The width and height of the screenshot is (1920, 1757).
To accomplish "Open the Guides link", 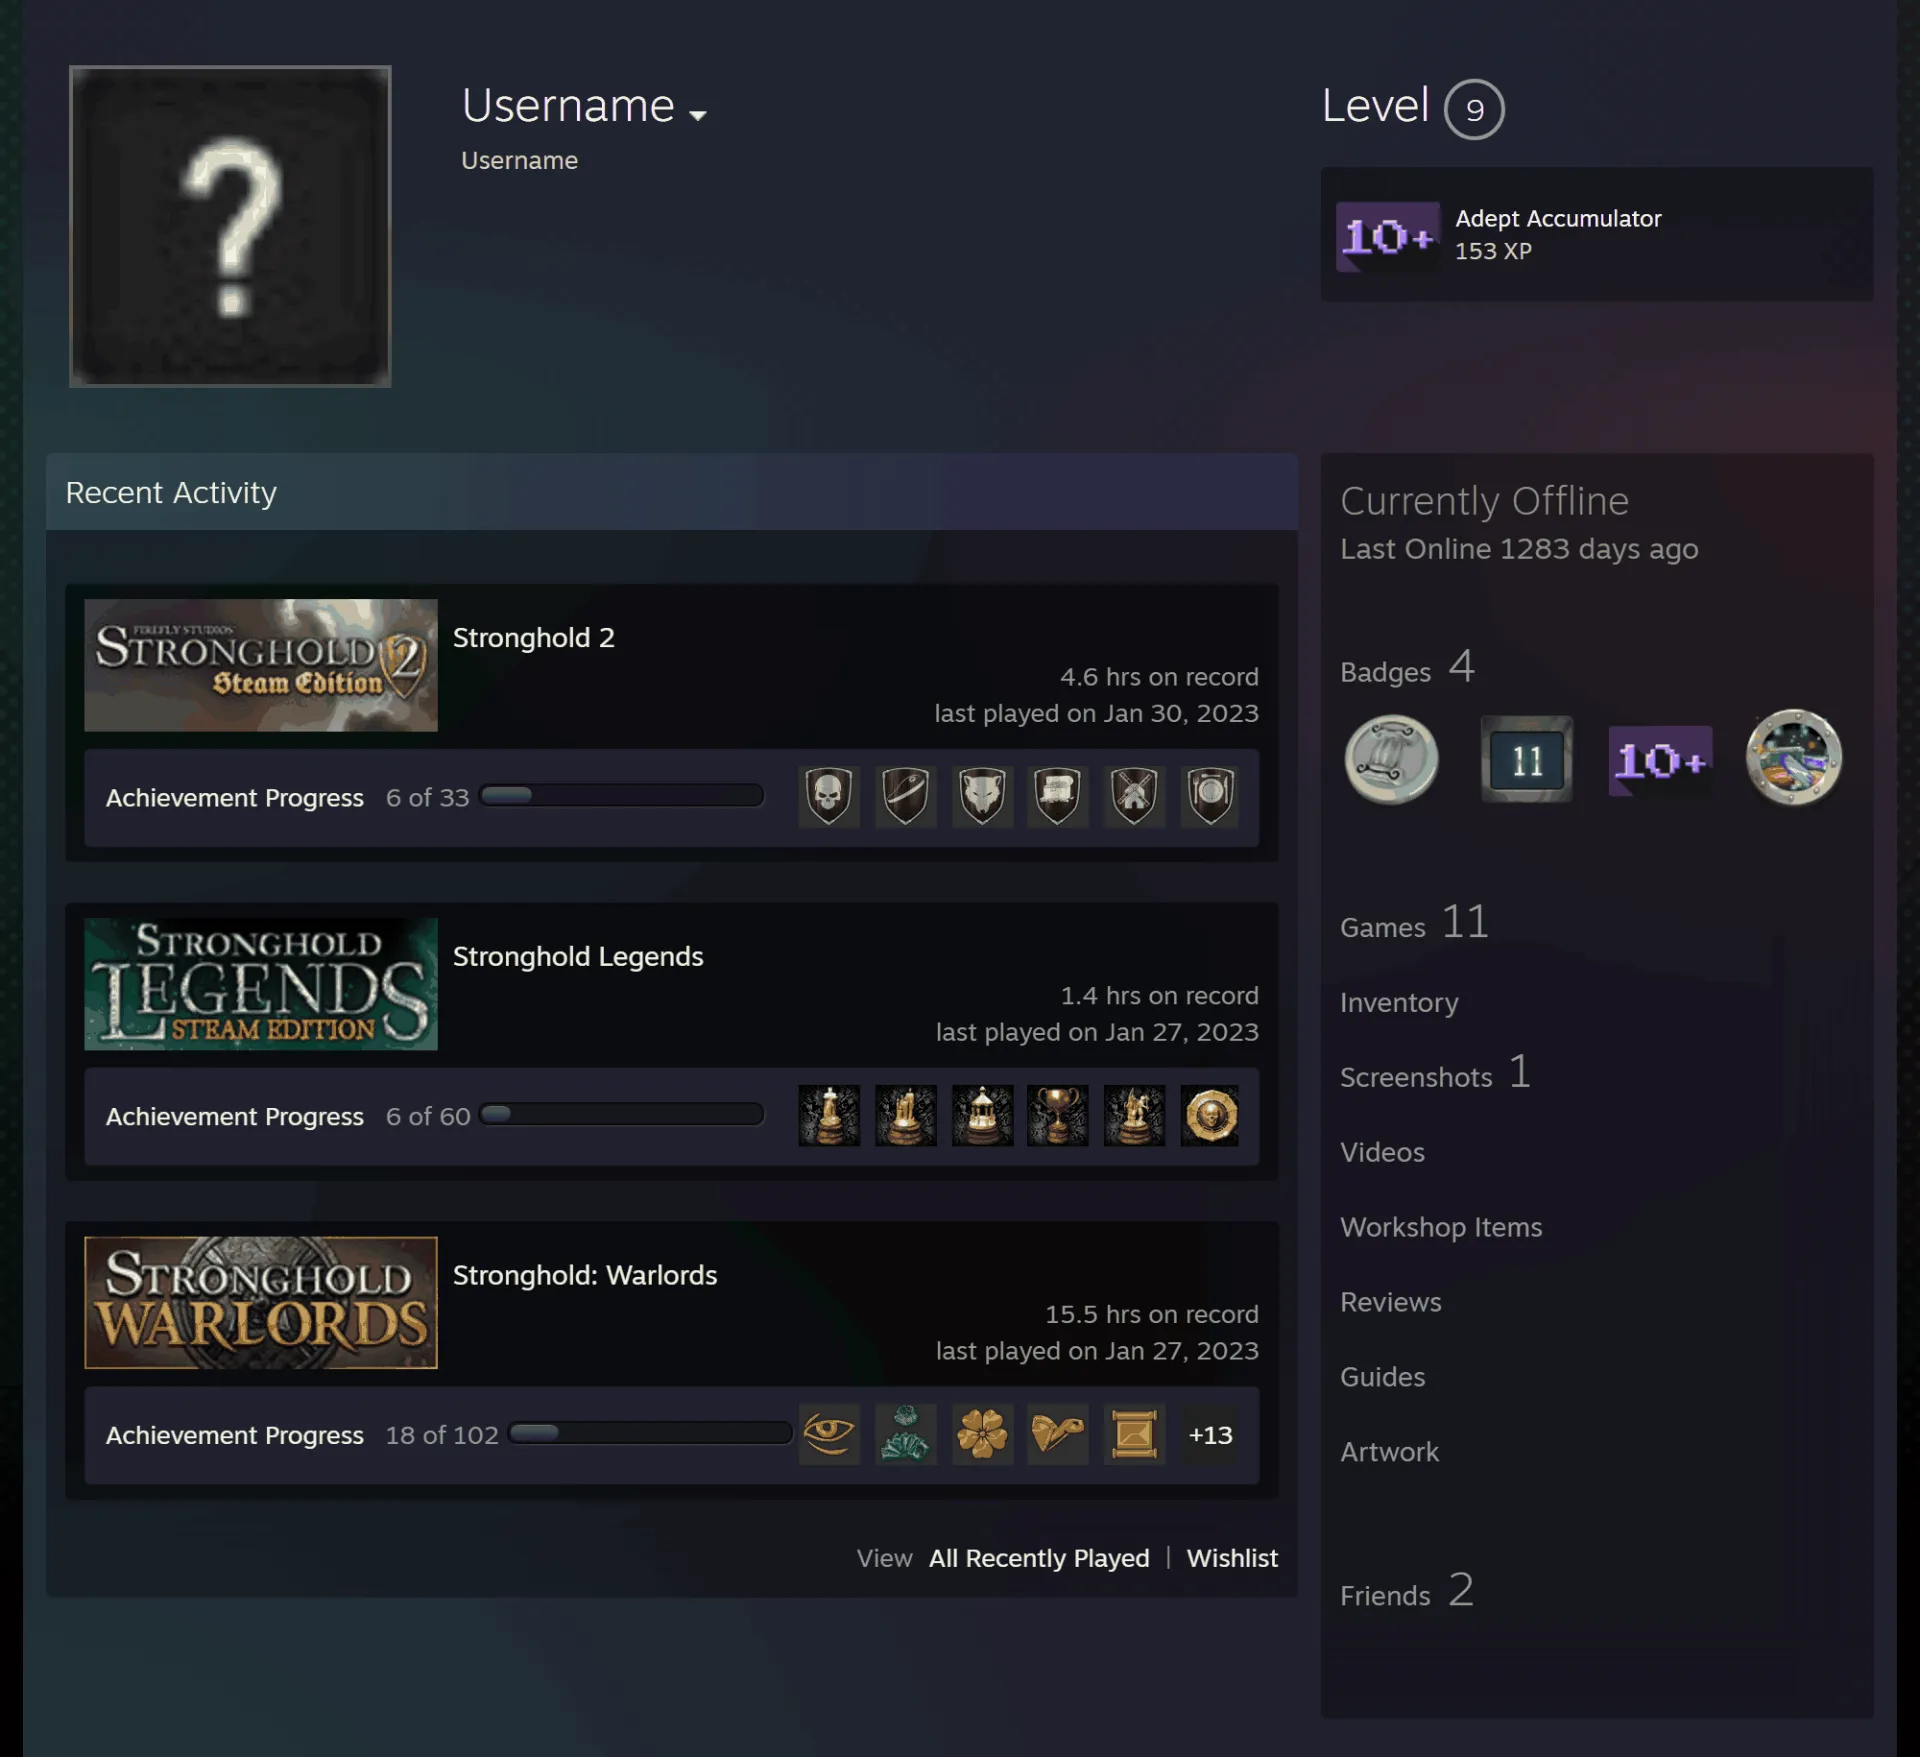I will (x=1382, y=1377).
